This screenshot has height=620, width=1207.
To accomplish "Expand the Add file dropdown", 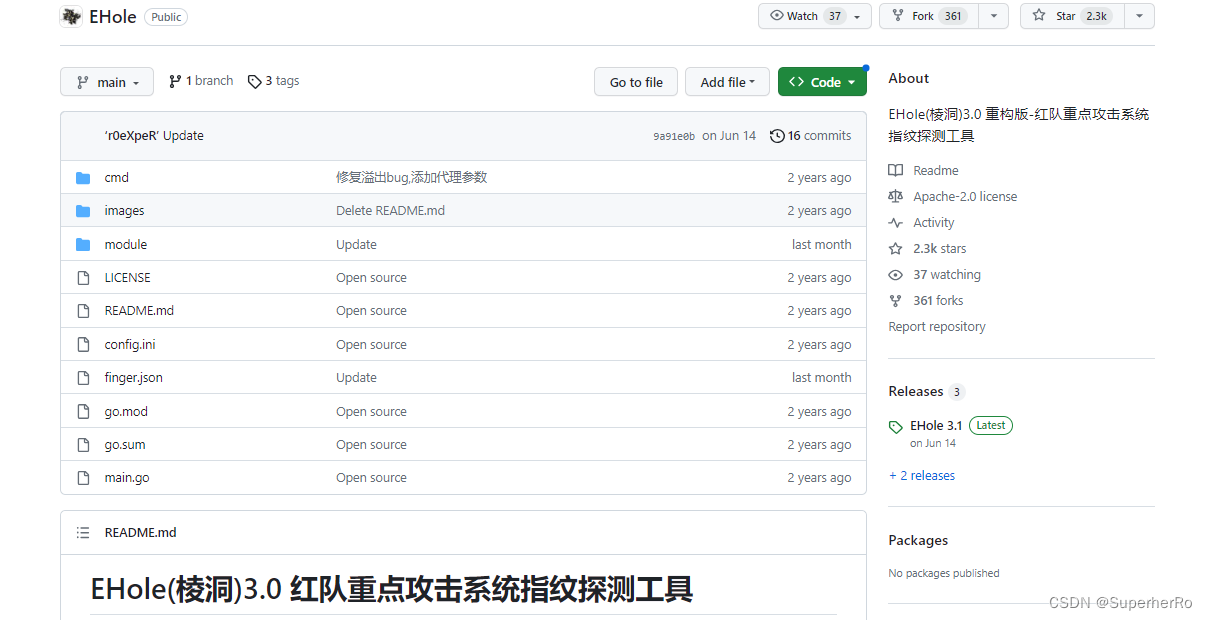I will click(727, 81).
